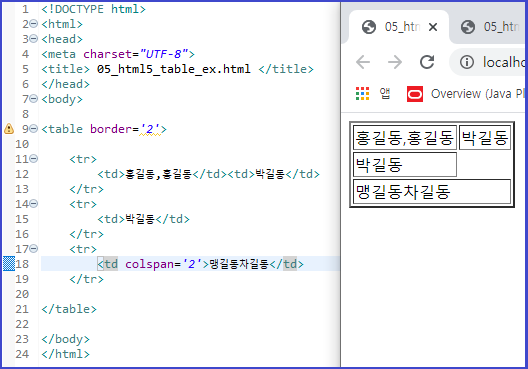
Task: Open the Overview (Java) bookmark
Action: (466, 94)
